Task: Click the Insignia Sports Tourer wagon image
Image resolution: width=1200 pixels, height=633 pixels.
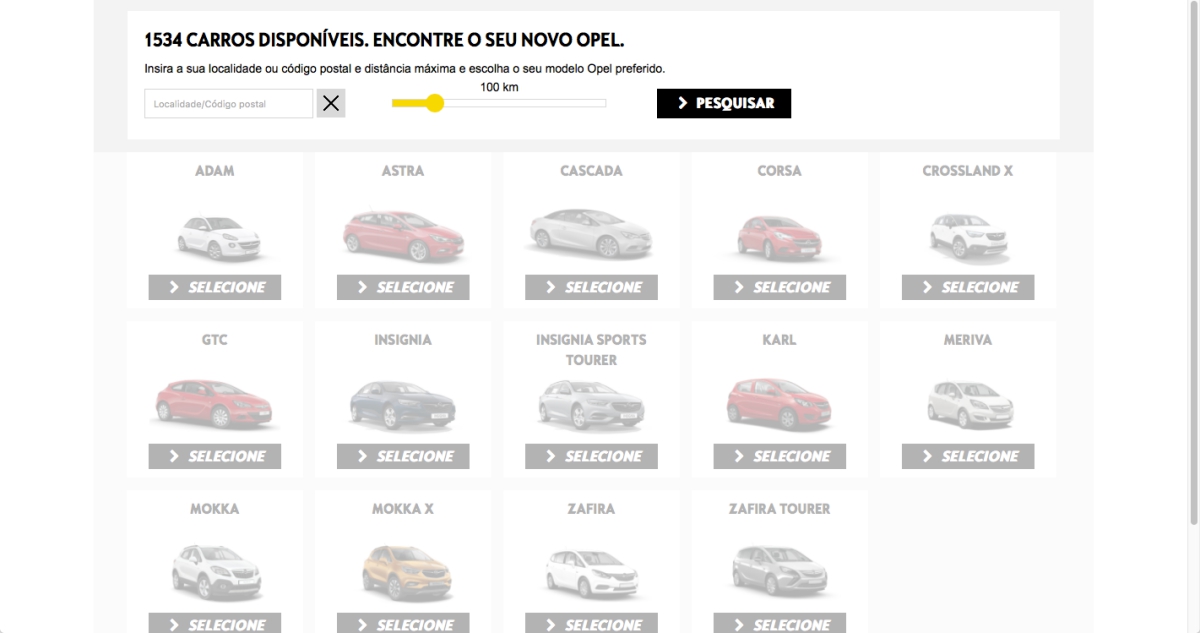Action: coord(591,405)
